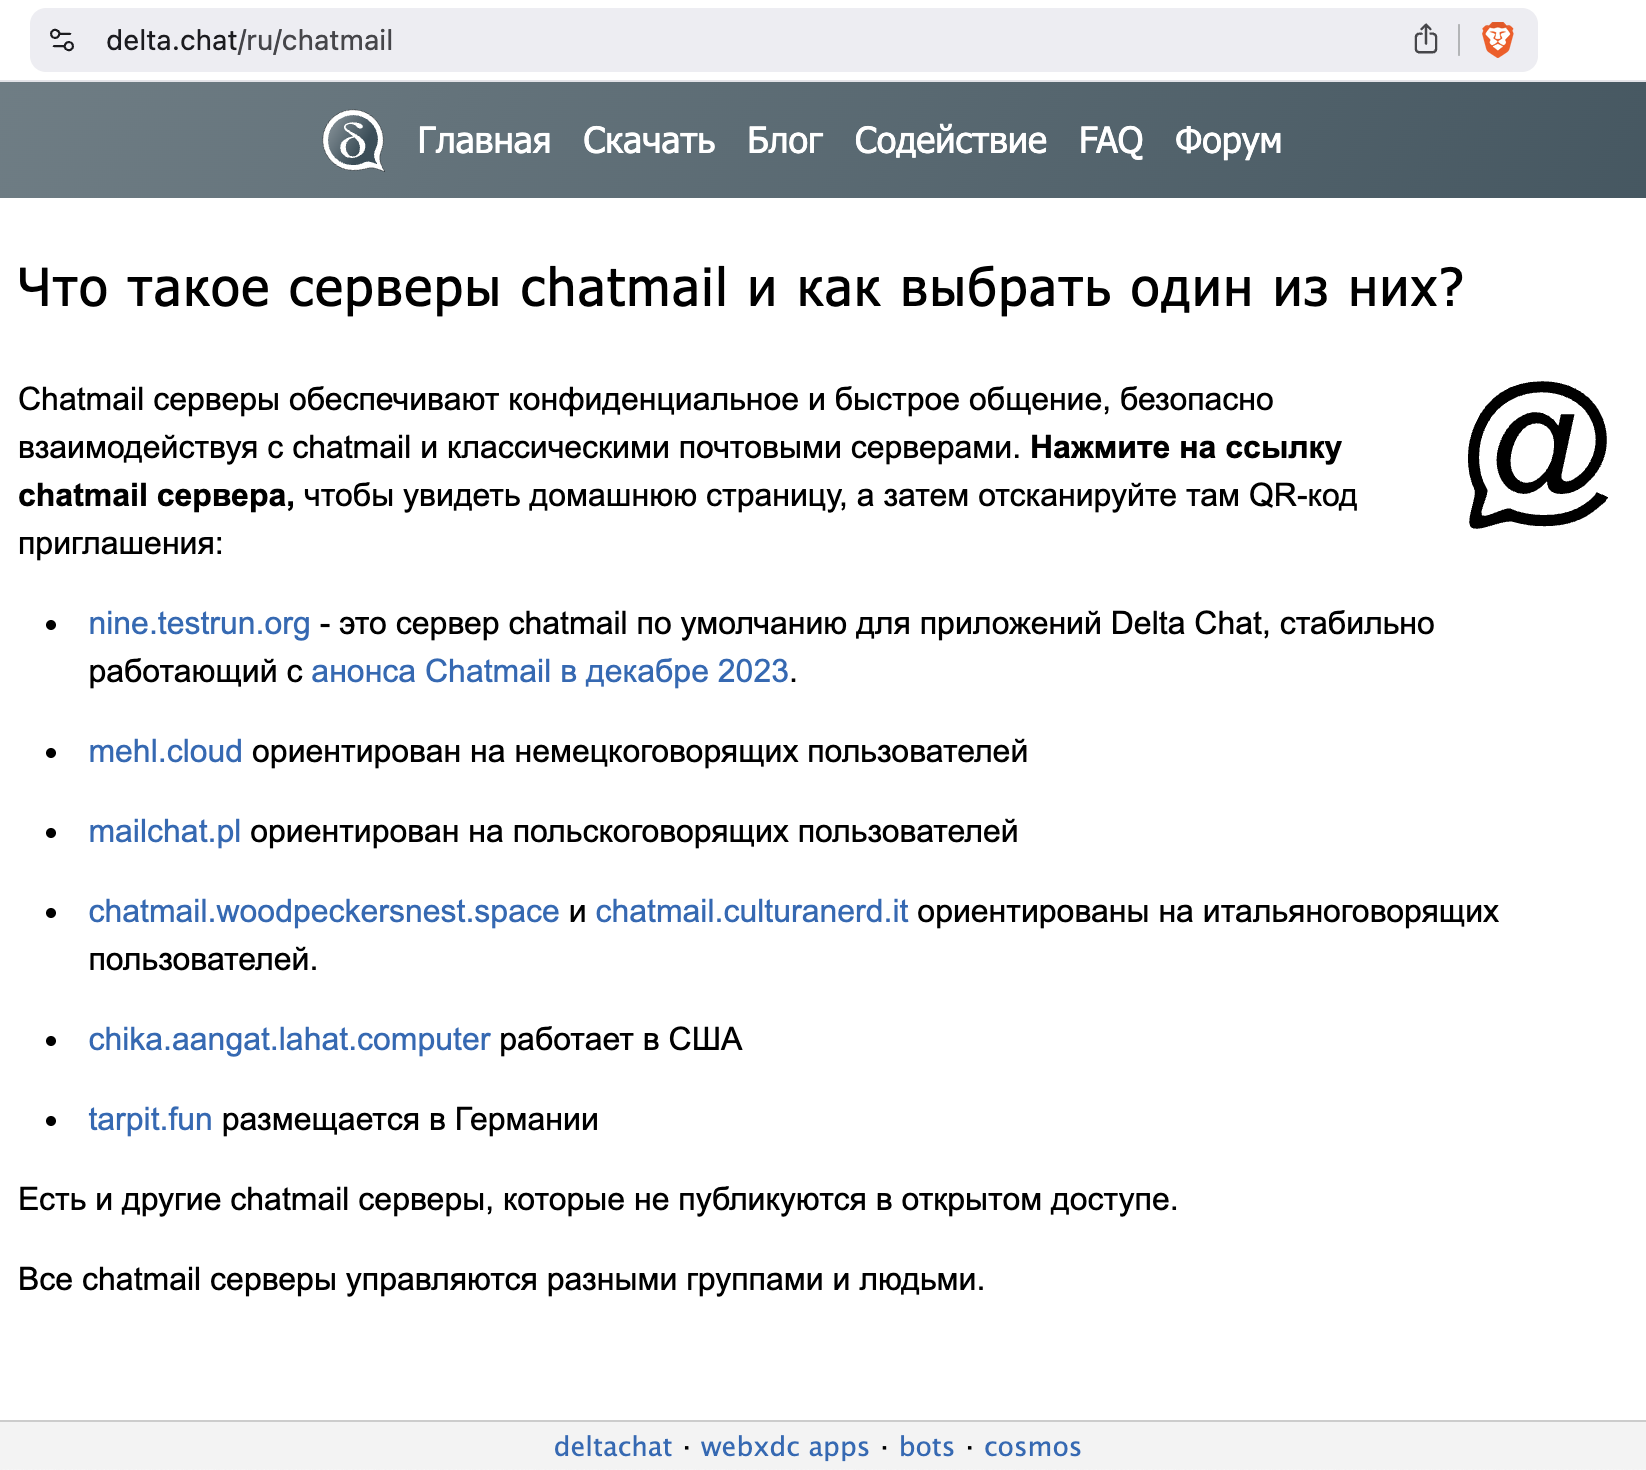Open the site settings icon in address bar

62,40
